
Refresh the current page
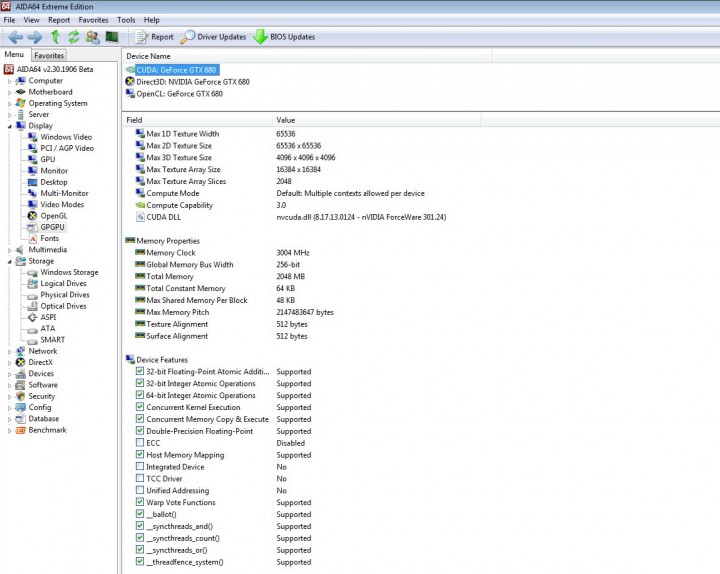(73, 37)
